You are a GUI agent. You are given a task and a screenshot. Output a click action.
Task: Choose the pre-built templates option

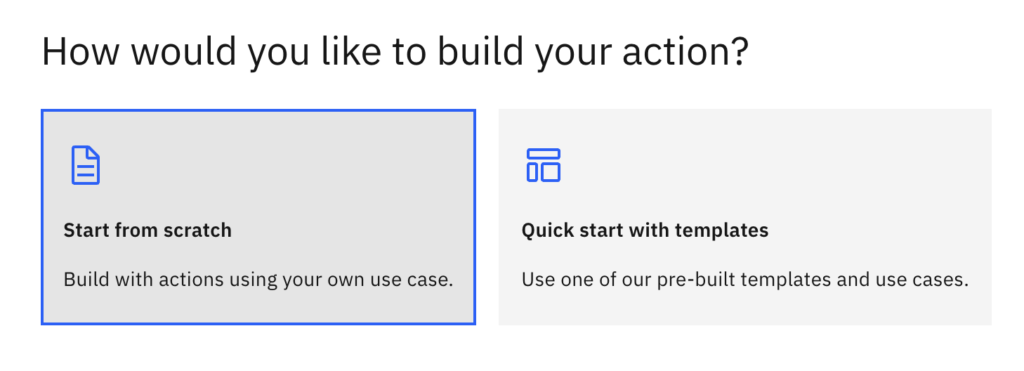[x=745, y=217]
